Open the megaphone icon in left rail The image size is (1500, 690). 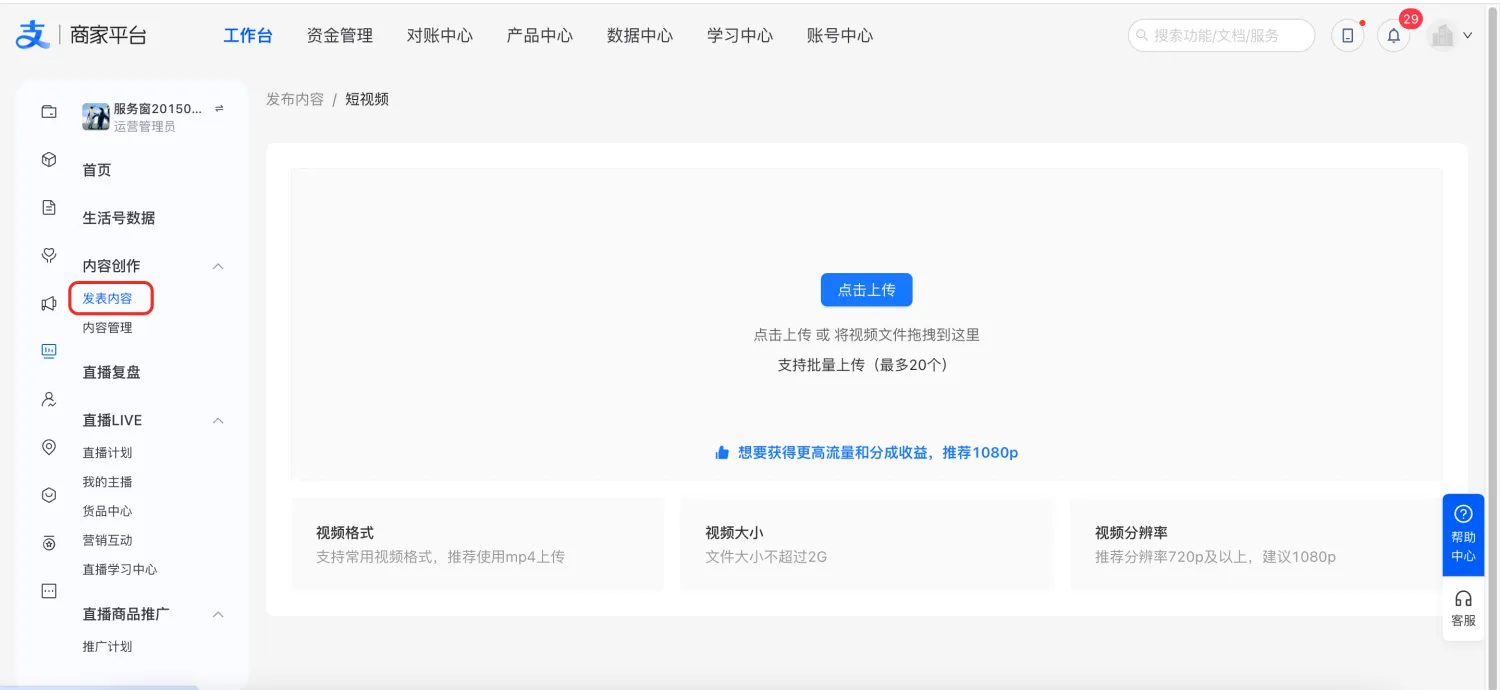(48, 303)
